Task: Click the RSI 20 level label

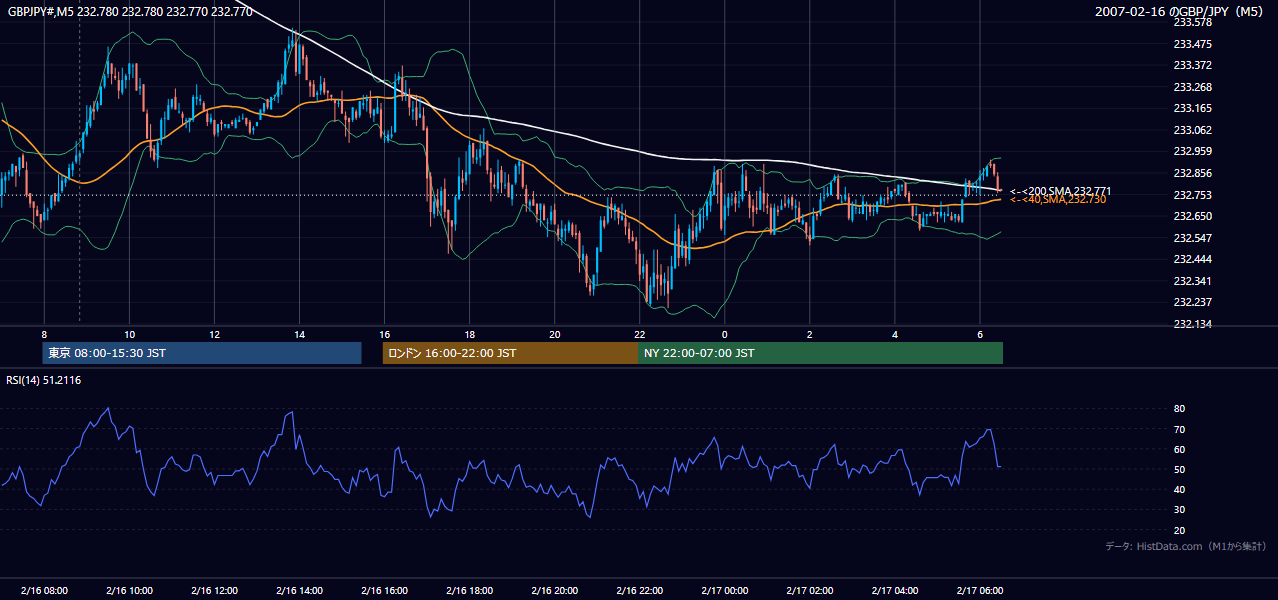Action: click(x=1179, y=530)
